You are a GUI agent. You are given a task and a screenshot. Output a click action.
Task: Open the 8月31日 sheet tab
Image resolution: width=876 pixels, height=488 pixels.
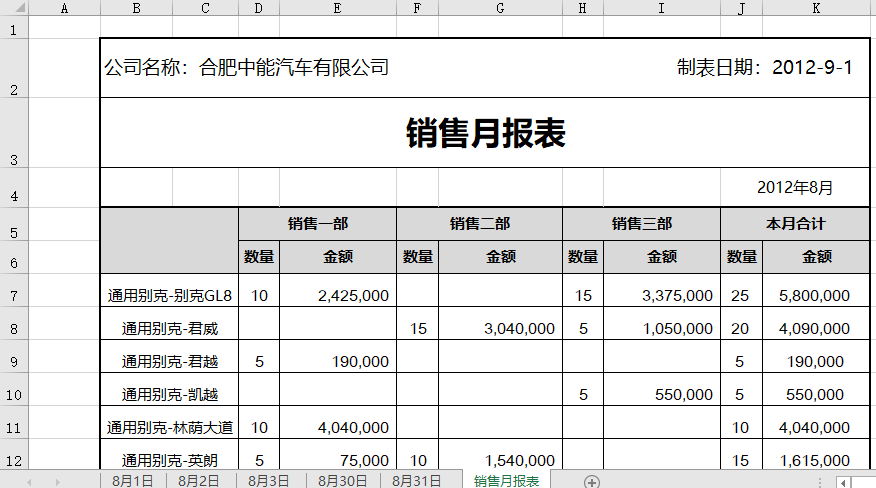pos(416,481)
